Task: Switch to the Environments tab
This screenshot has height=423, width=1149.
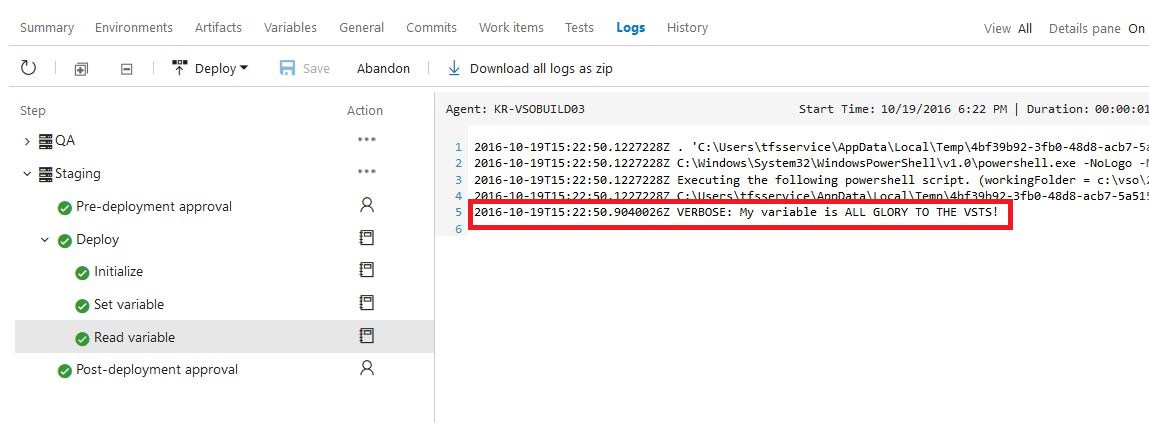Action: coord(134,28)
